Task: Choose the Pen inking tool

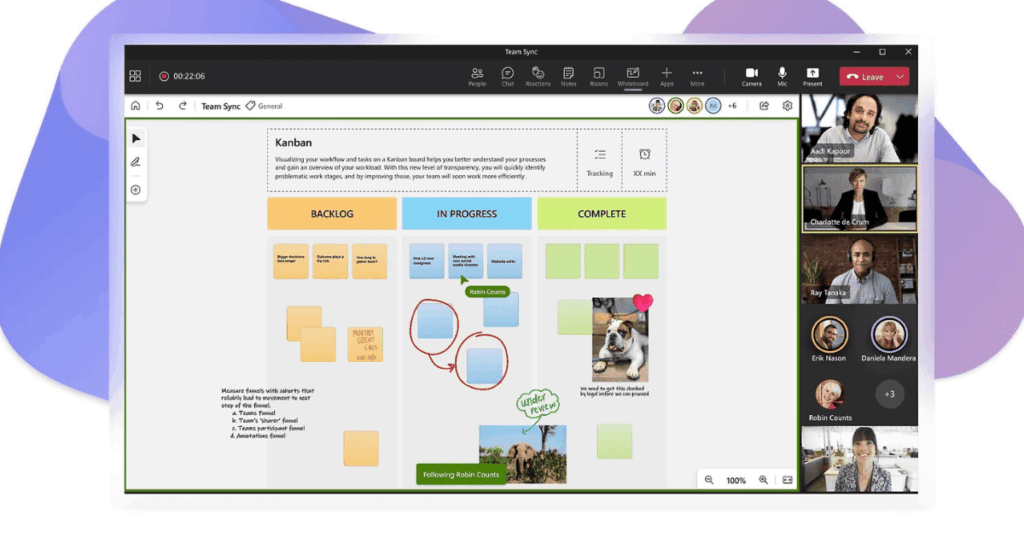Action: tap(136, 162)
